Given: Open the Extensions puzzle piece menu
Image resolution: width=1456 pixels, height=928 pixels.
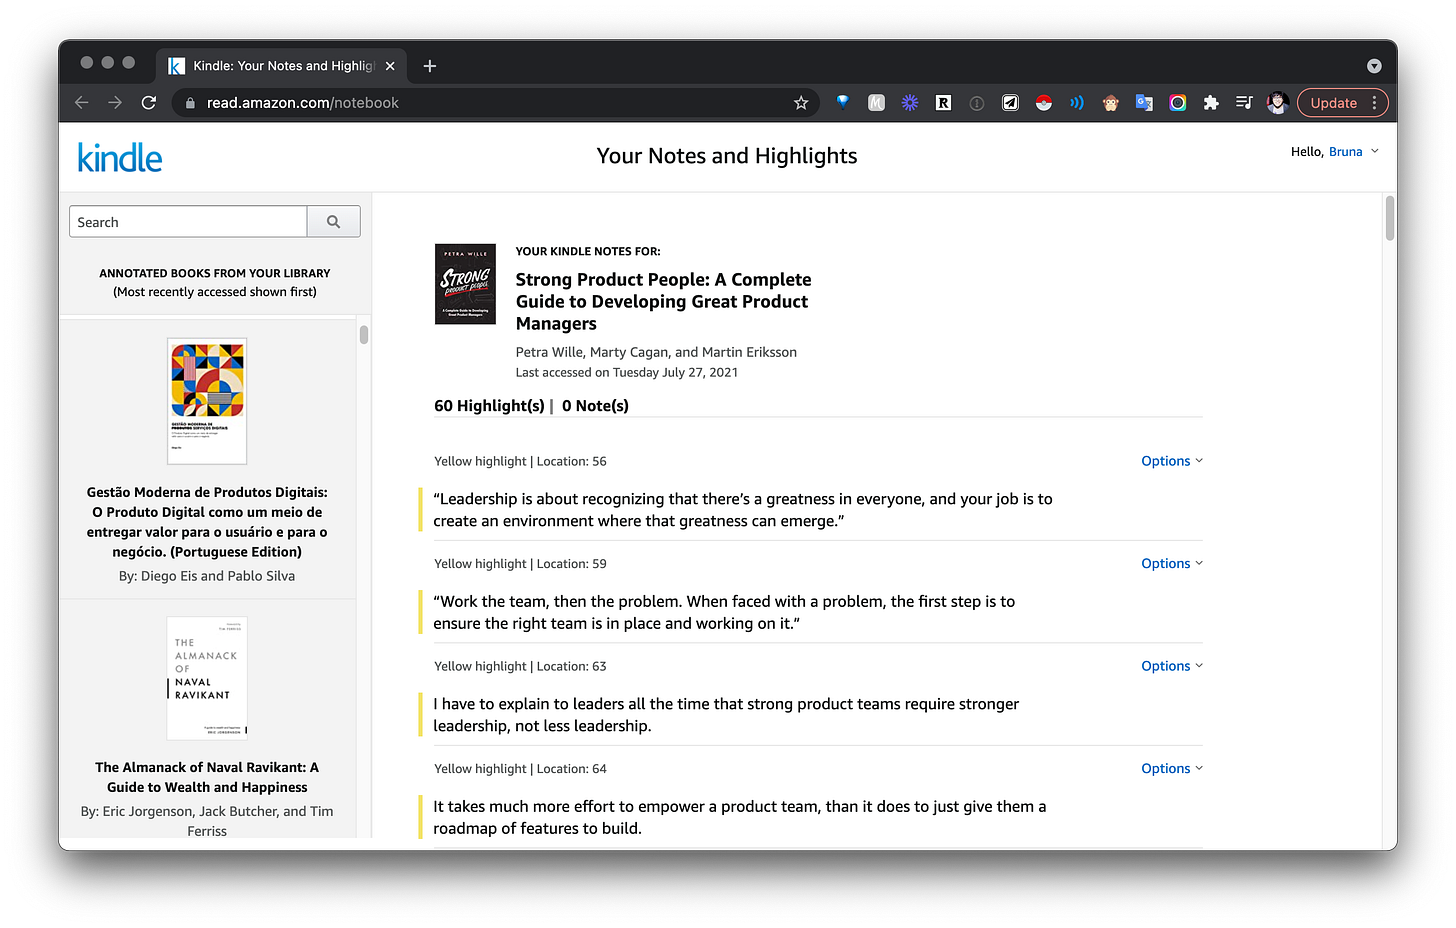Looking at the screenshot, I should click(x=1211, y=103).
